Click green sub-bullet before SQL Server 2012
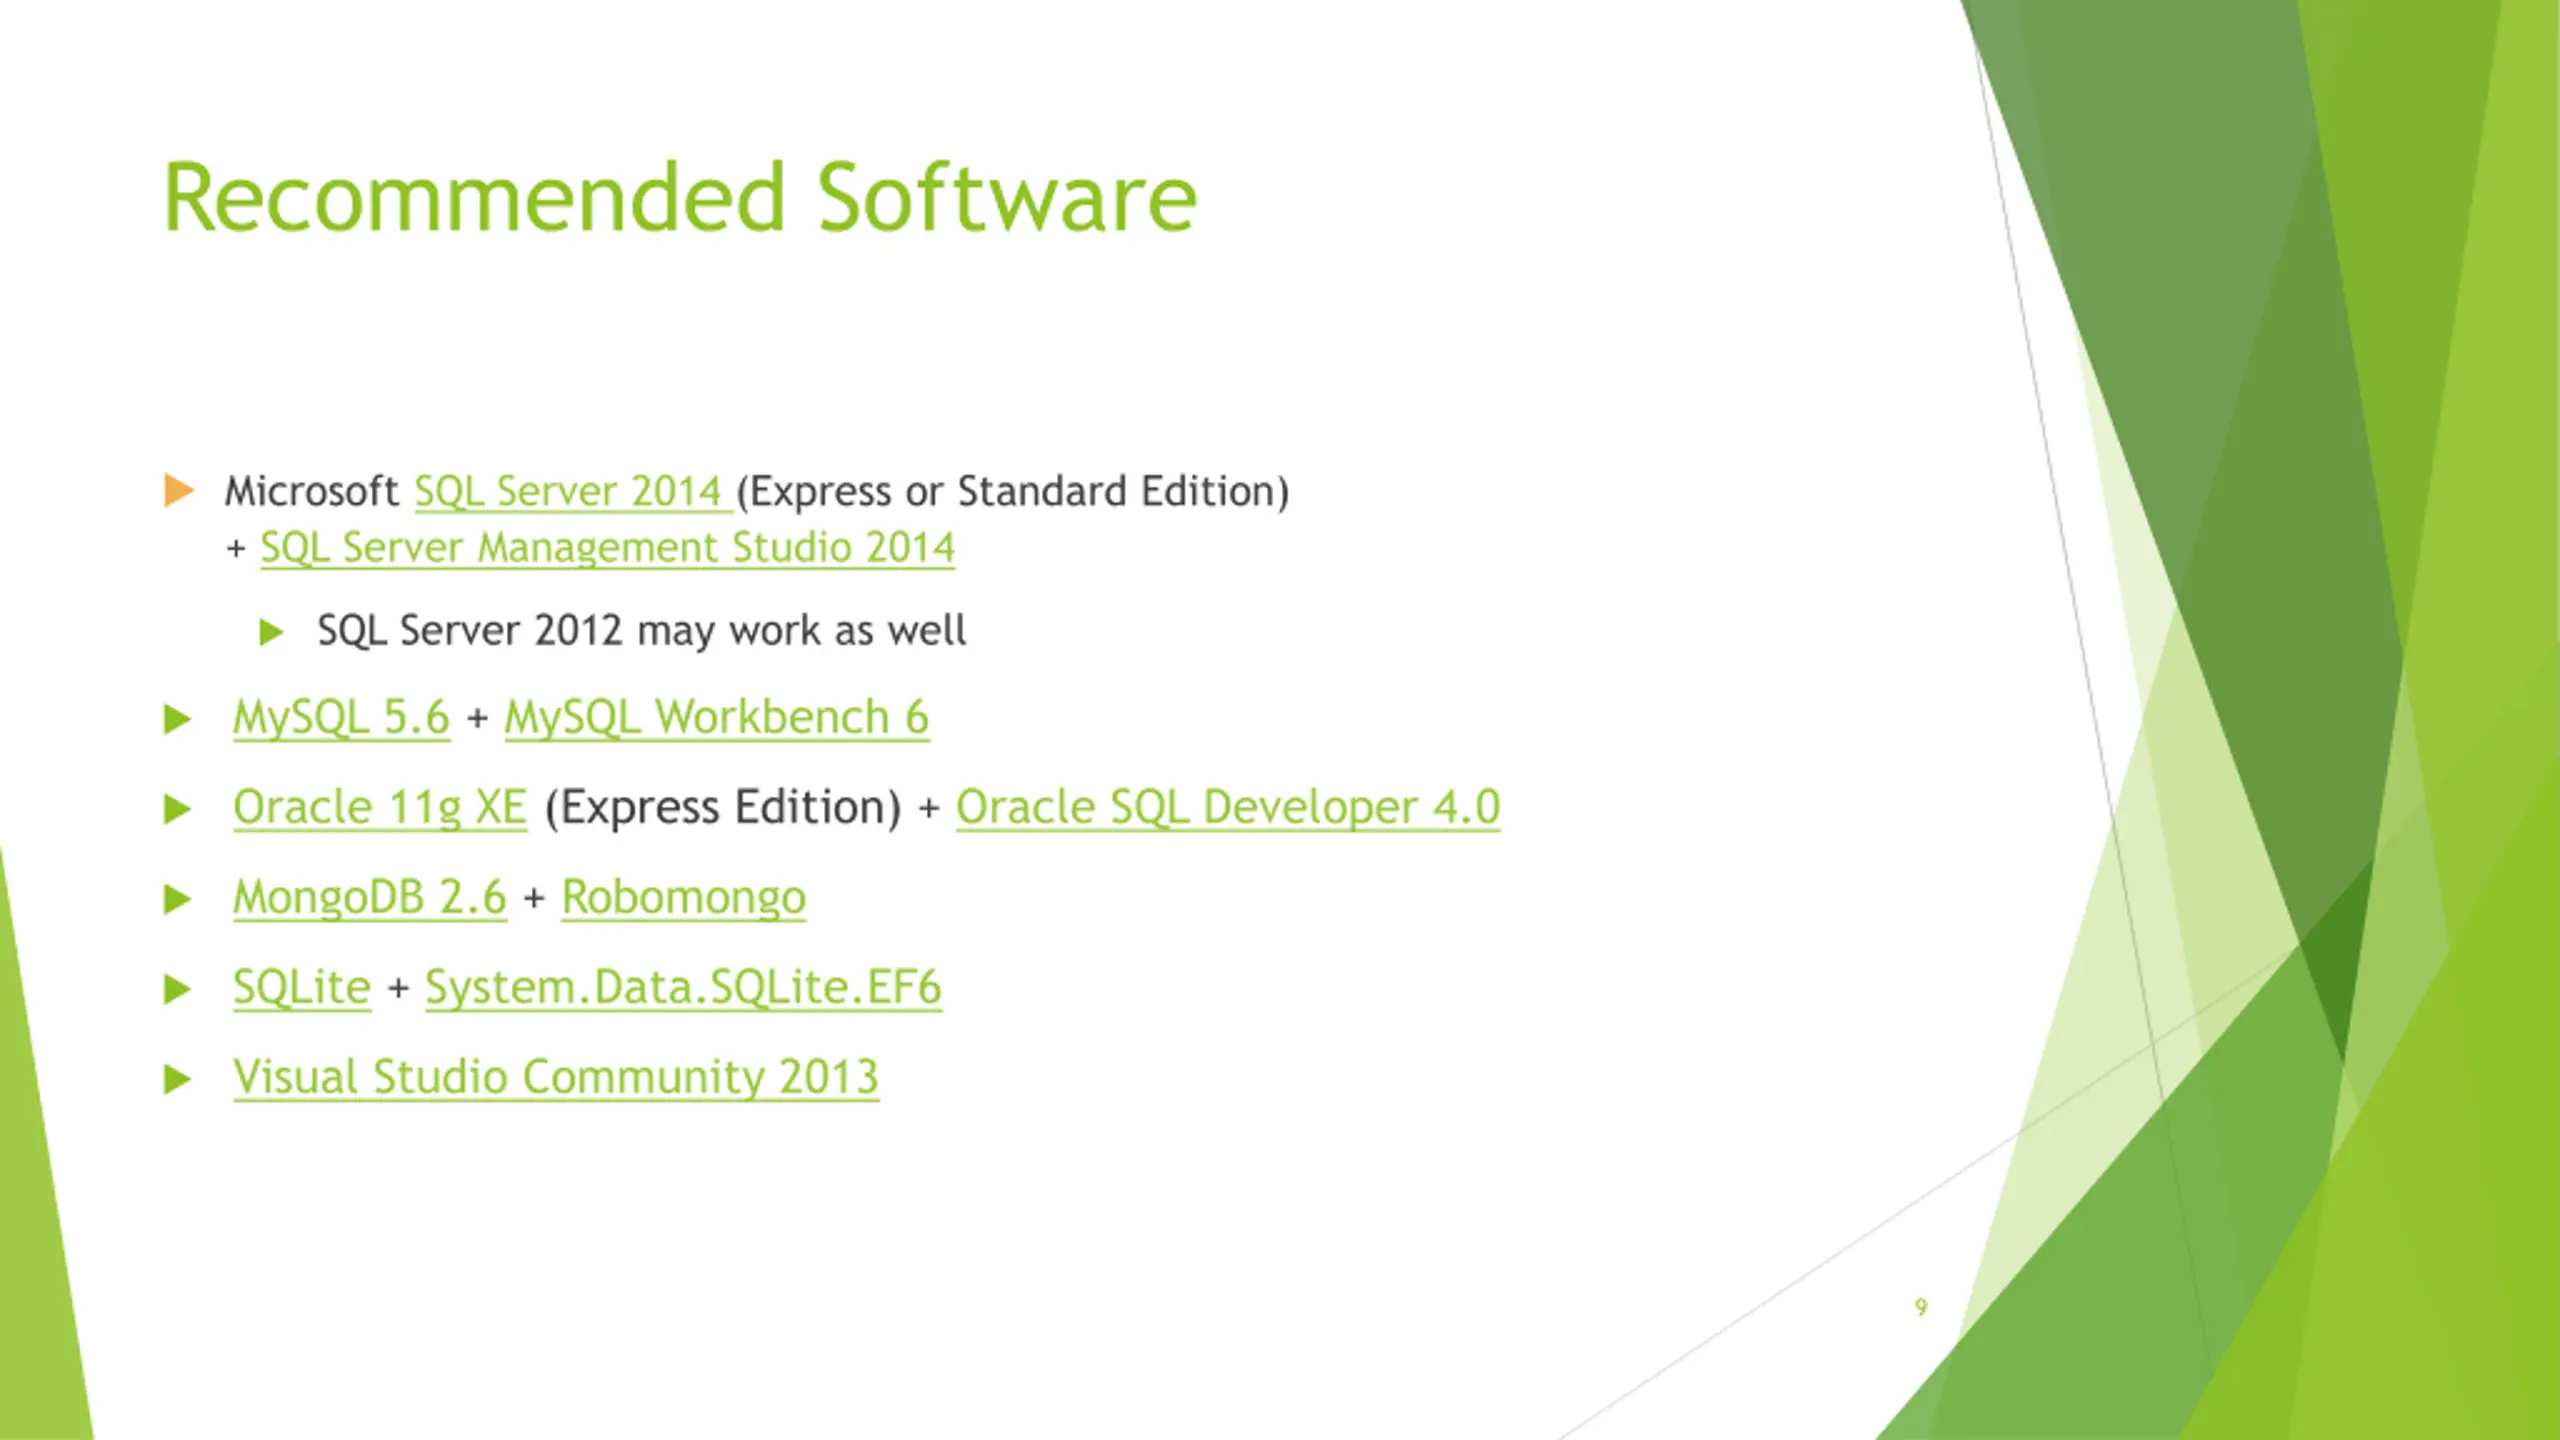 point(271,632)
